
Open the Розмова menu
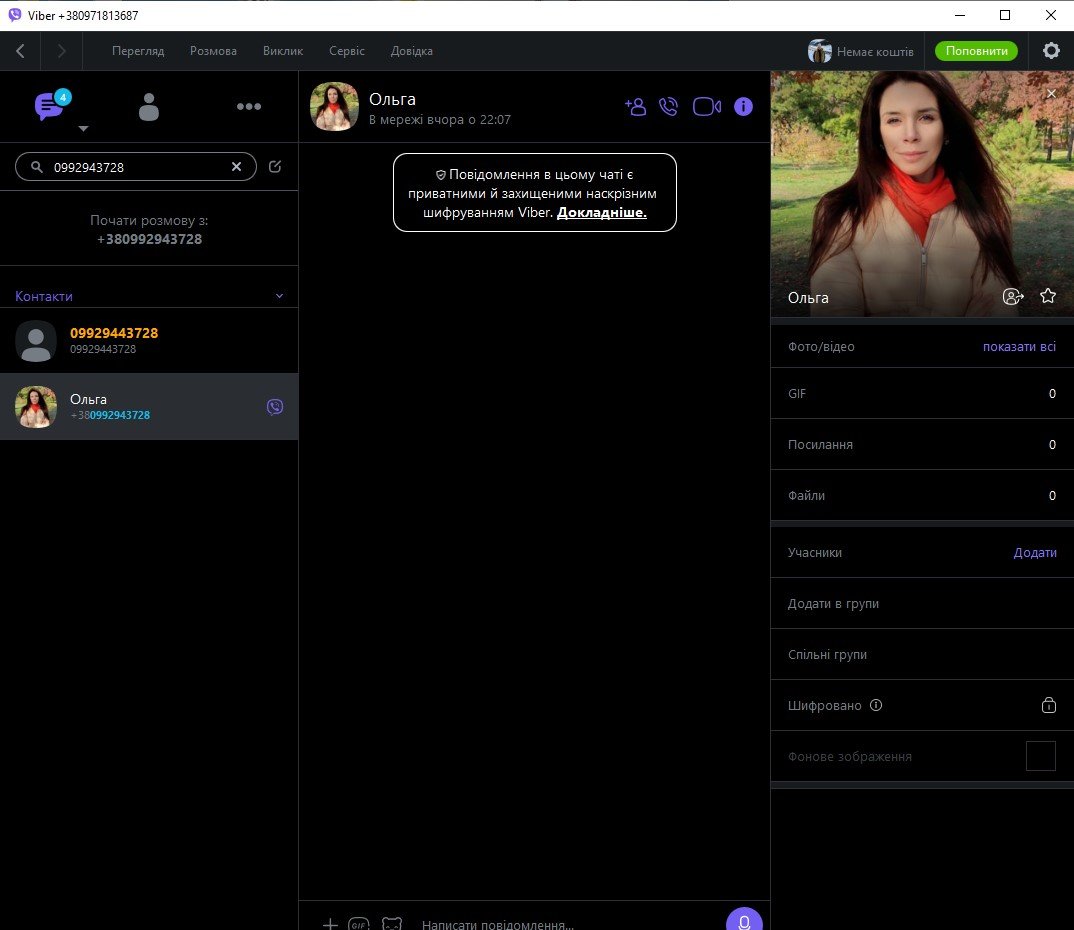[213, 51]
